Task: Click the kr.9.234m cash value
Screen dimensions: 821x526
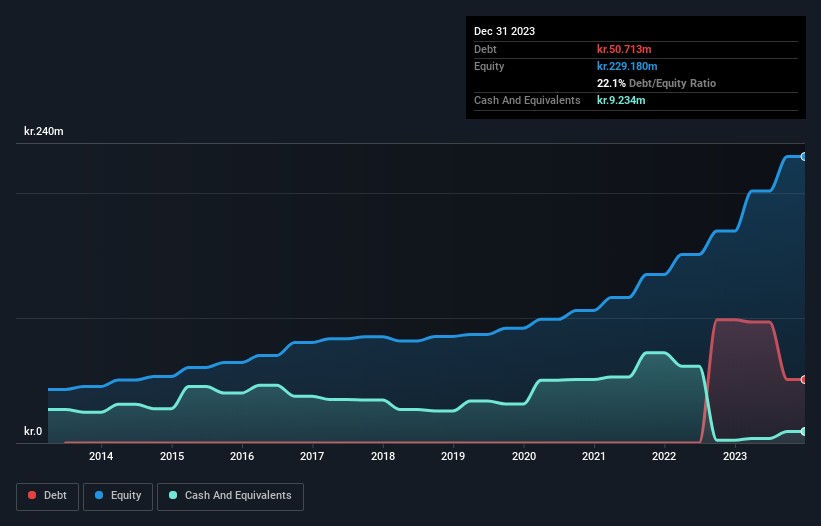Action: coord(621,100)
